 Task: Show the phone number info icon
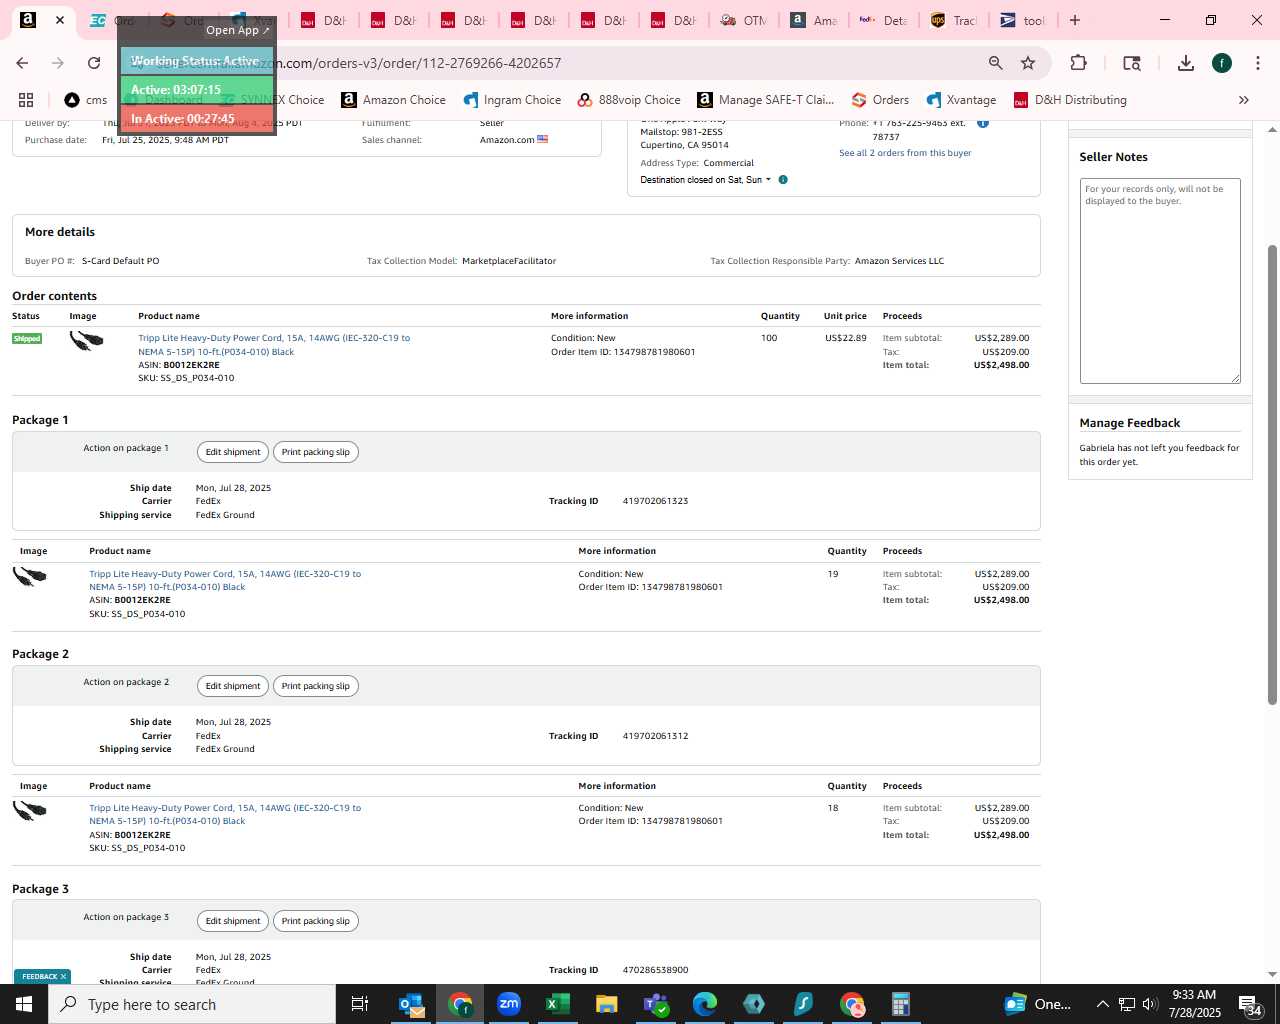[x=983, y=123]
